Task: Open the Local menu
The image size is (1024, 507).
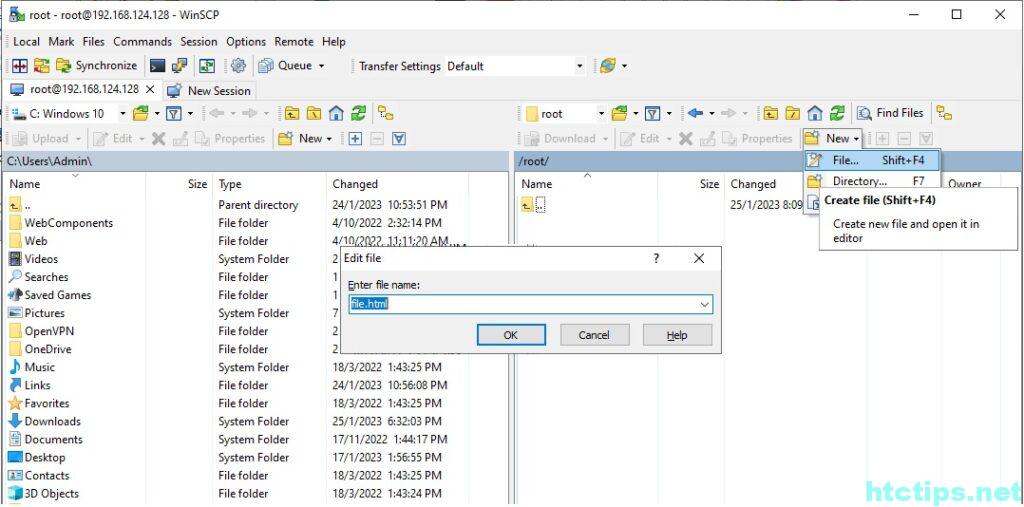Action: click(26, 42)
